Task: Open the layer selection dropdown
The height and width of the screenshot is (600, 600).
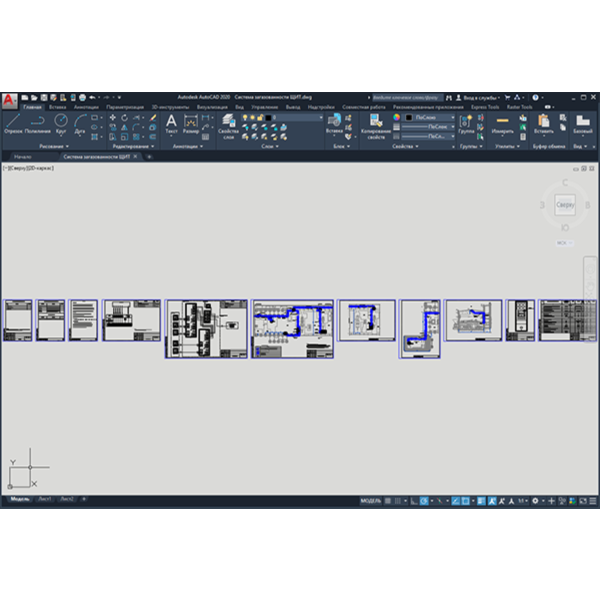Action: click(293, 117)
